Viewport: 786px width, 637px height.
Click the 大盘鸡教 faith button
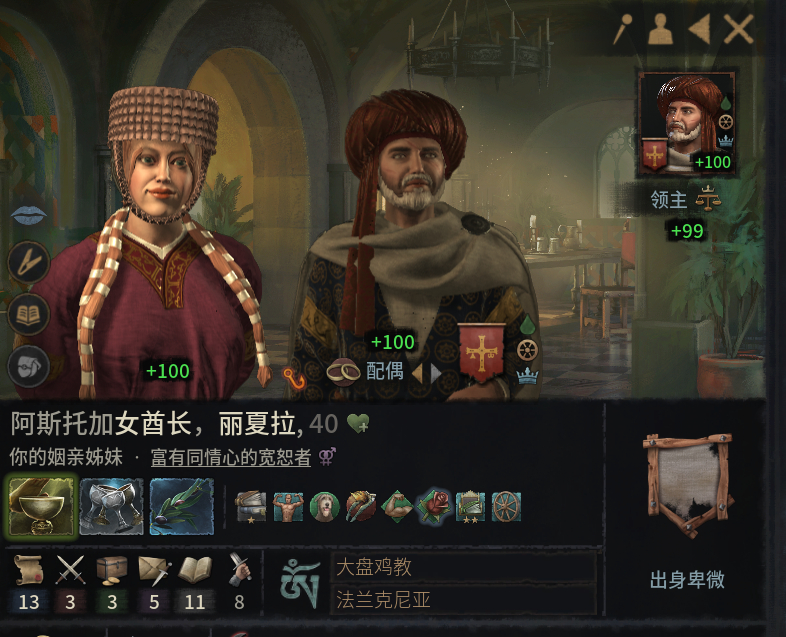(x=463, y=567)
